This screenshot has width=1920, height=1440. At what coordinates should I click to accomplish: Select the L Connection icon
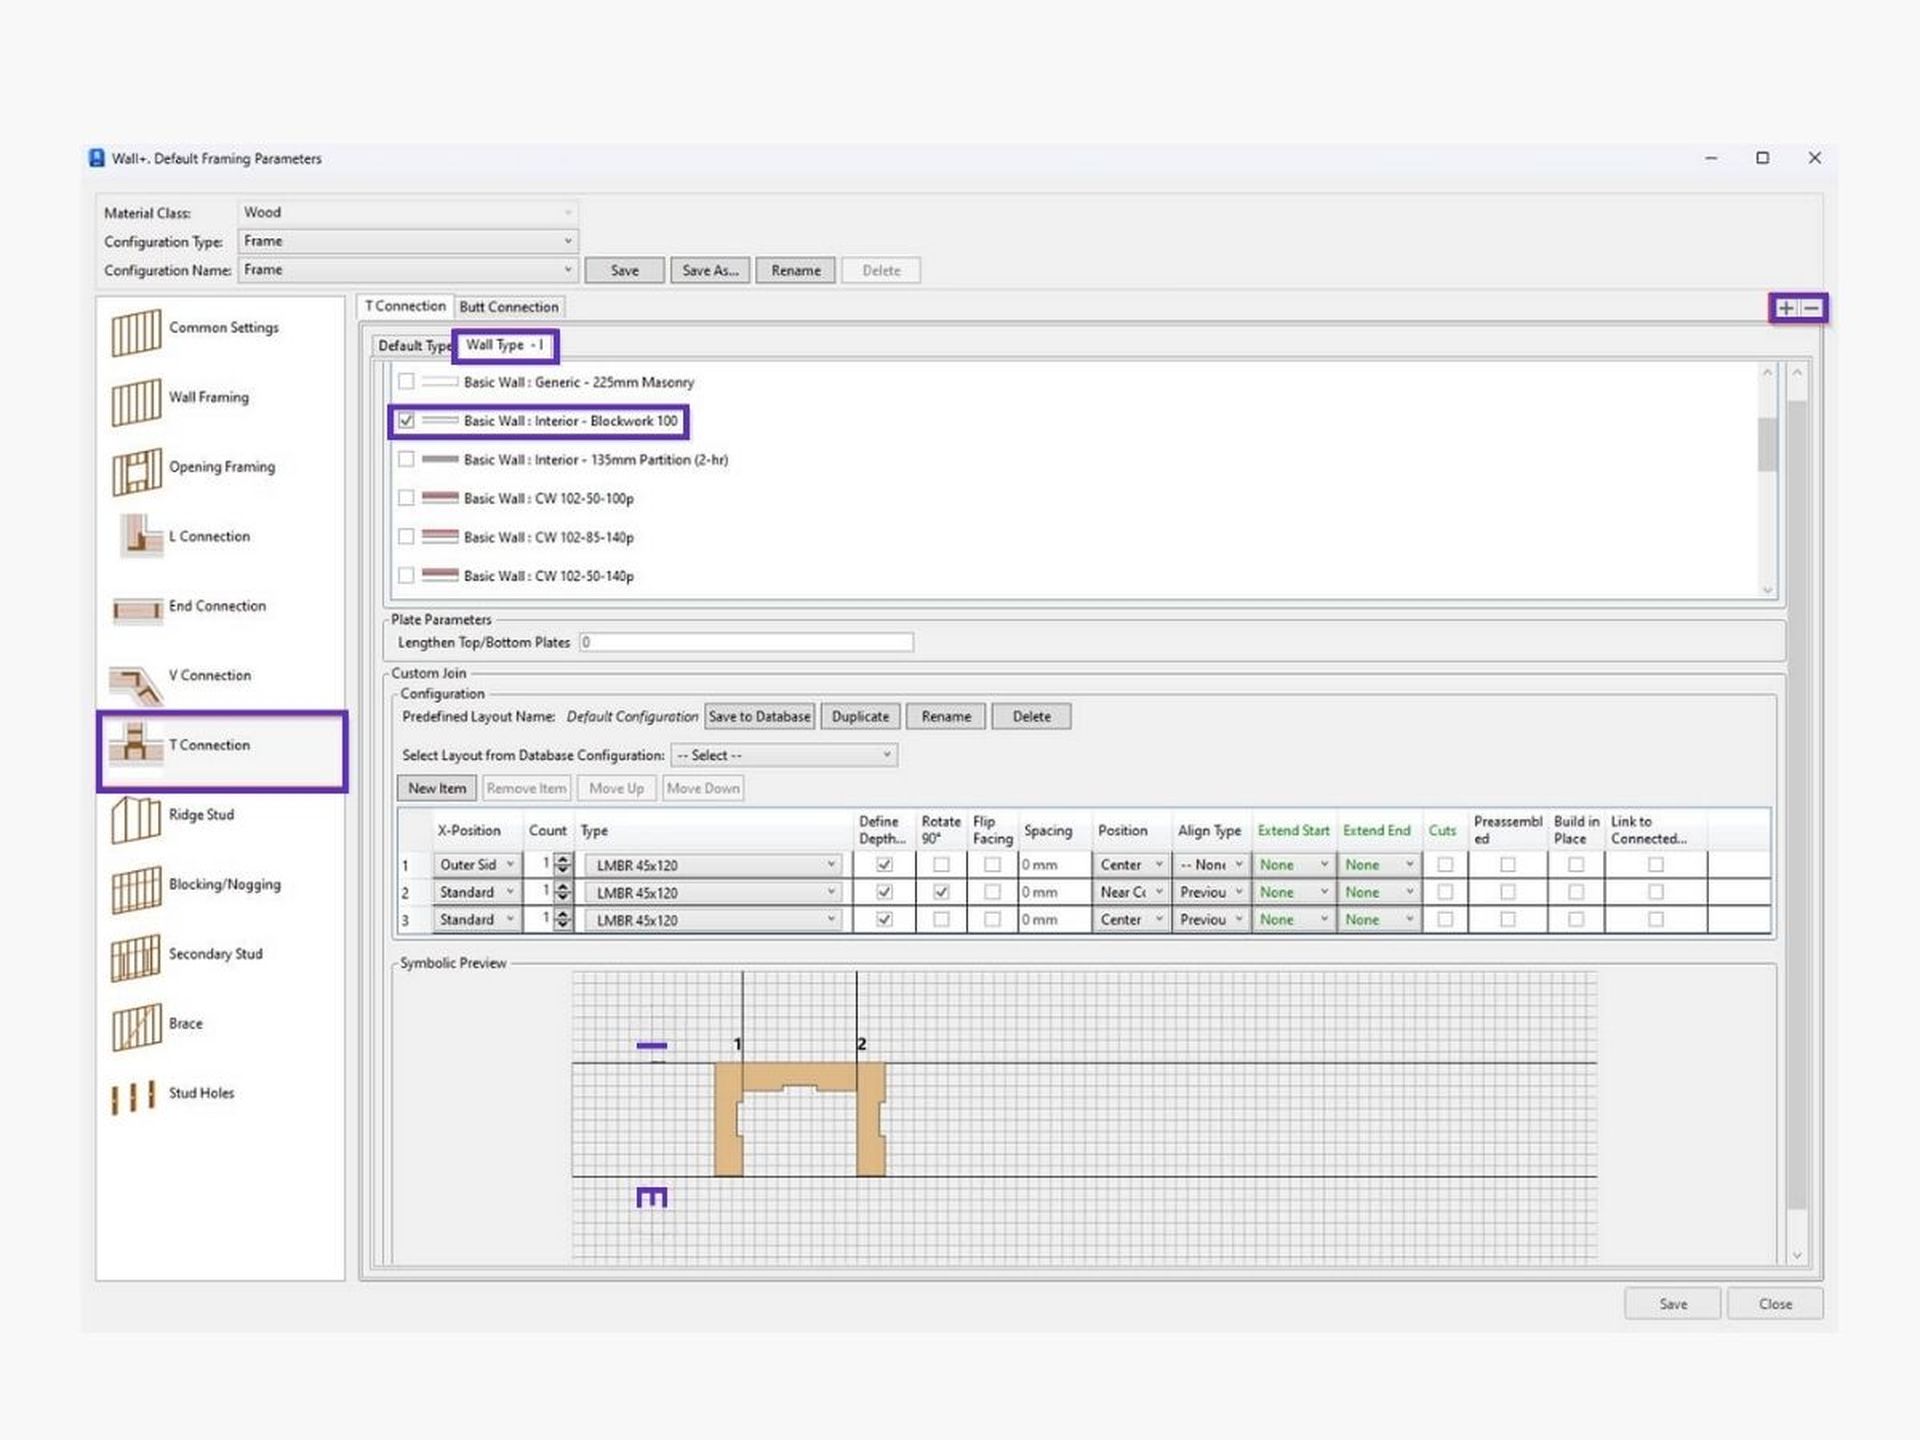(x=139, y=536)
